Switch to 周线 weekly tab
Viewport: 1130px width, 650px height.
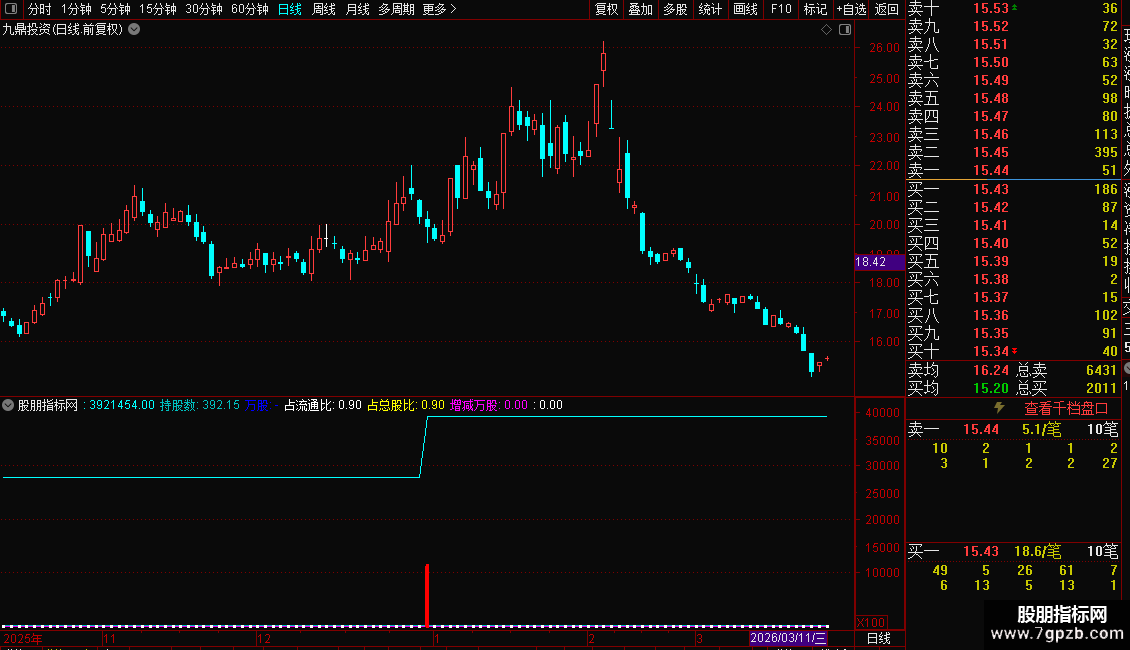click(324, 9)
